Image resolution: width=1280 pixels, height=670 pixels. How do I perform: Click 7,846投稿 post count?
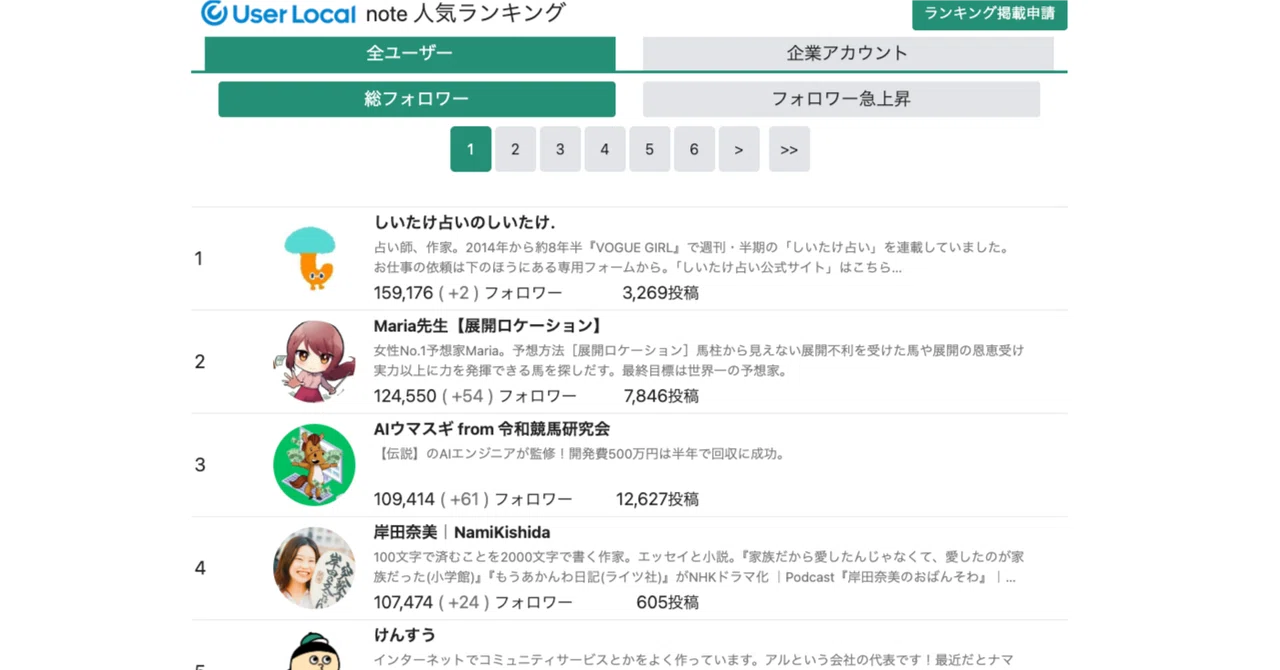(x=661, y=396)
